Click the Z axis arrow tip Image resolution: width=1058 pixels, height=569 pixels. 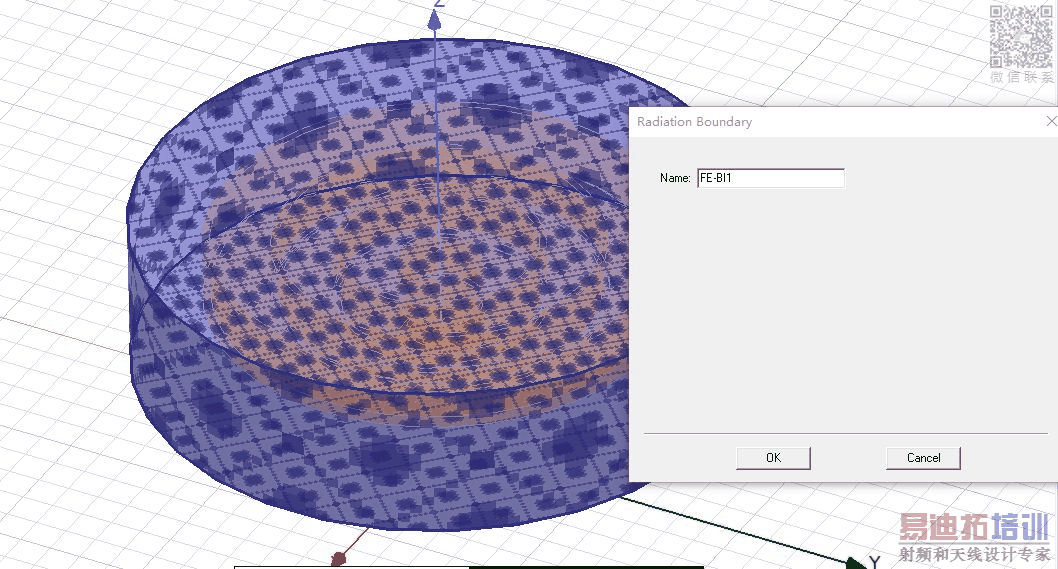[x=435, y=22]
